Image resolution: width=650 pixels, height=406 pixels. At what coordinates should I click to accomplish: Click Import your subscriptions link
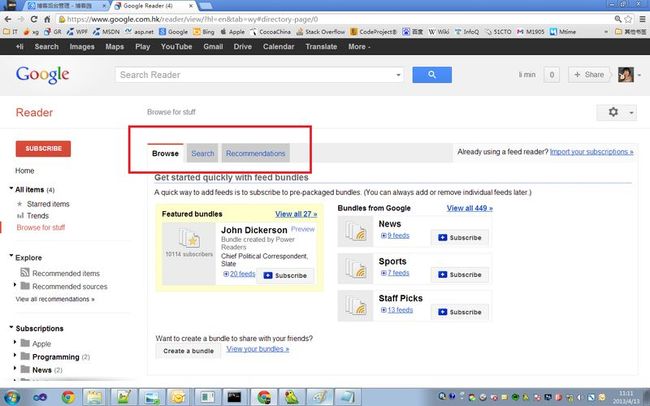pyautogui.click(x=592, y=152)
